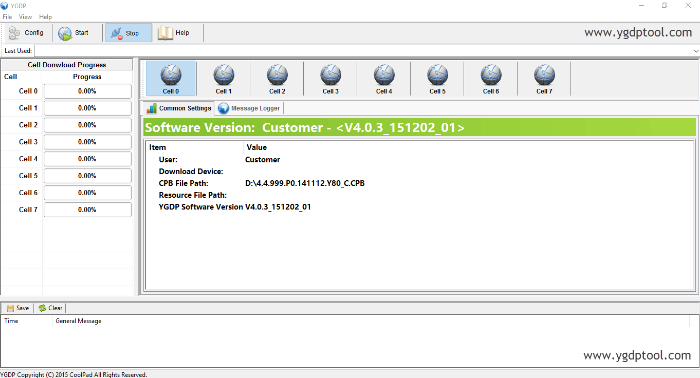Image resolution: width=700 pixels, height=378 pixels.
Task: Click the Cell 0 label in progress list
Action: [28, 91]
